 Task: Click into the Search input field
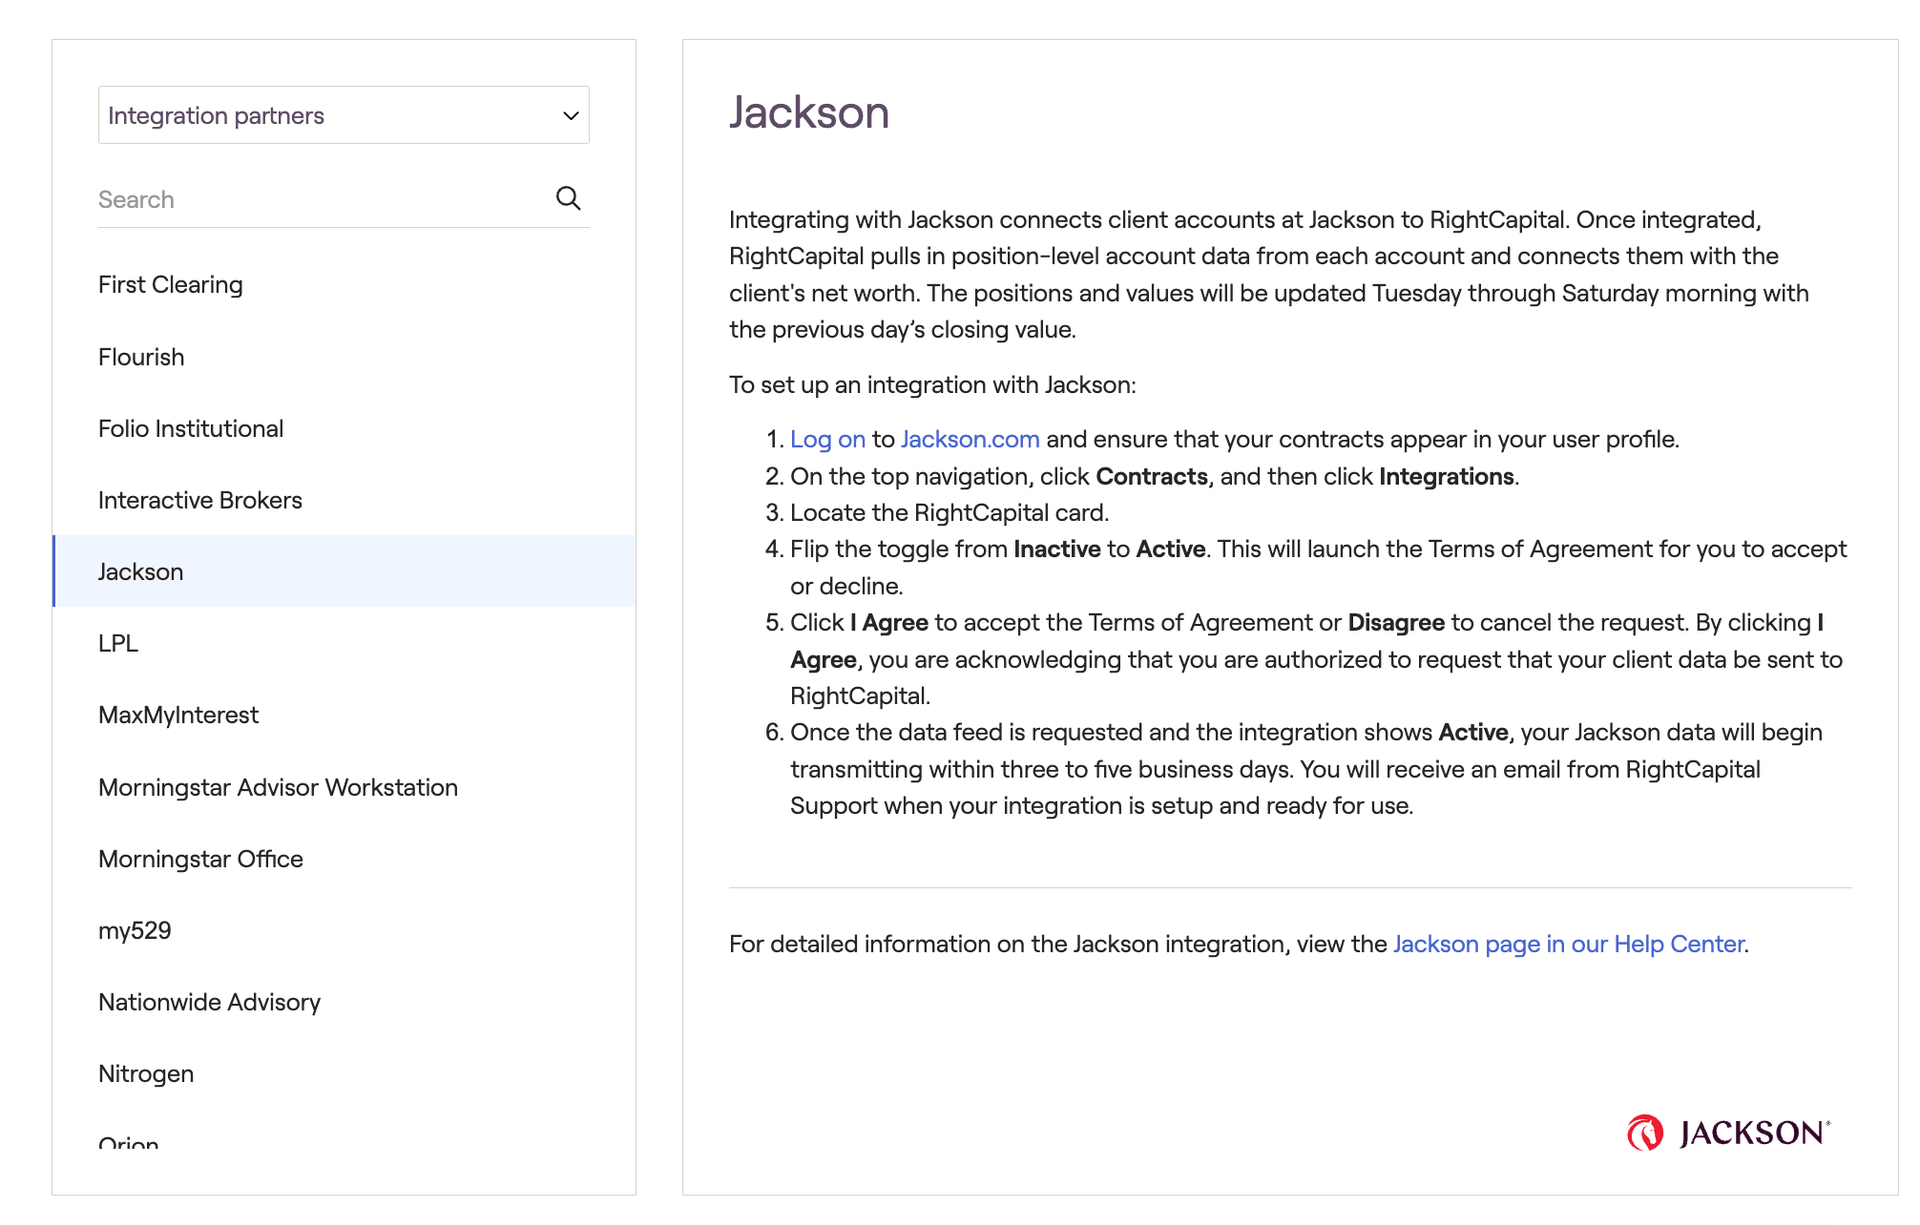(320, 199)
